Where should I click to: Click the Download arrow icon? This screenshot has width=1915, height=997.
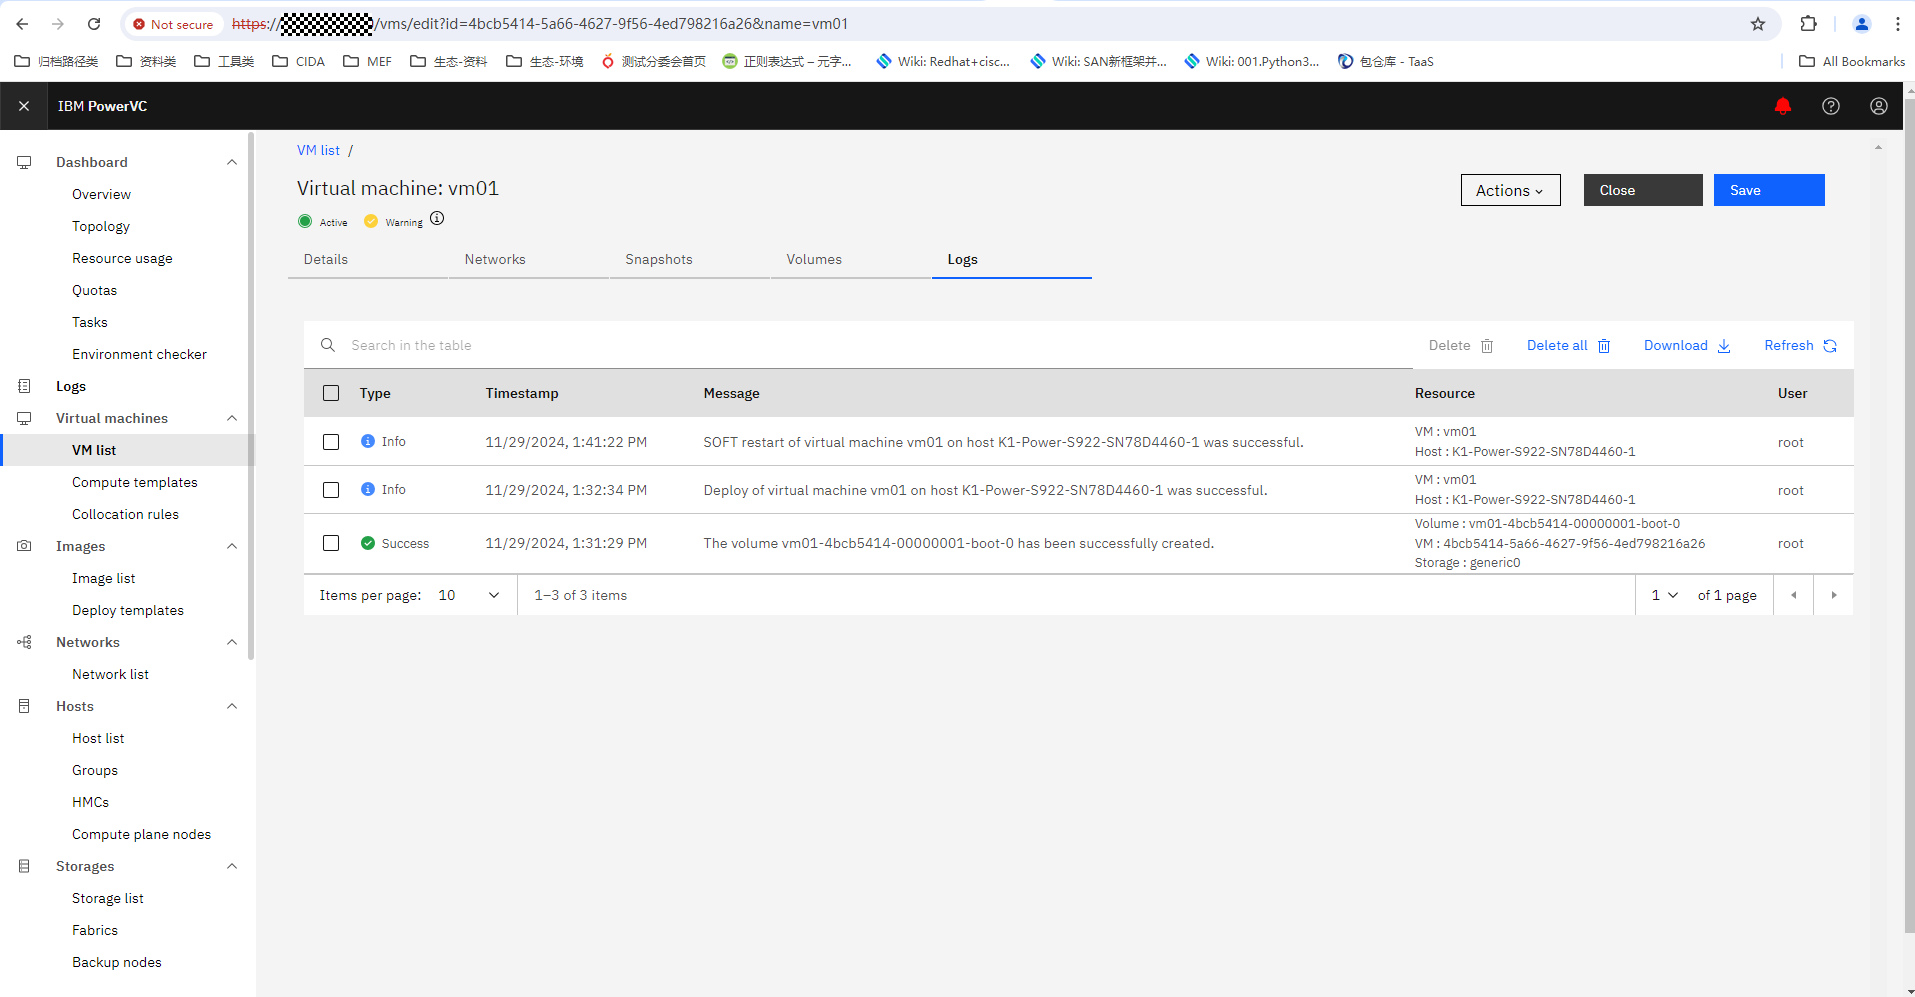1724,346
